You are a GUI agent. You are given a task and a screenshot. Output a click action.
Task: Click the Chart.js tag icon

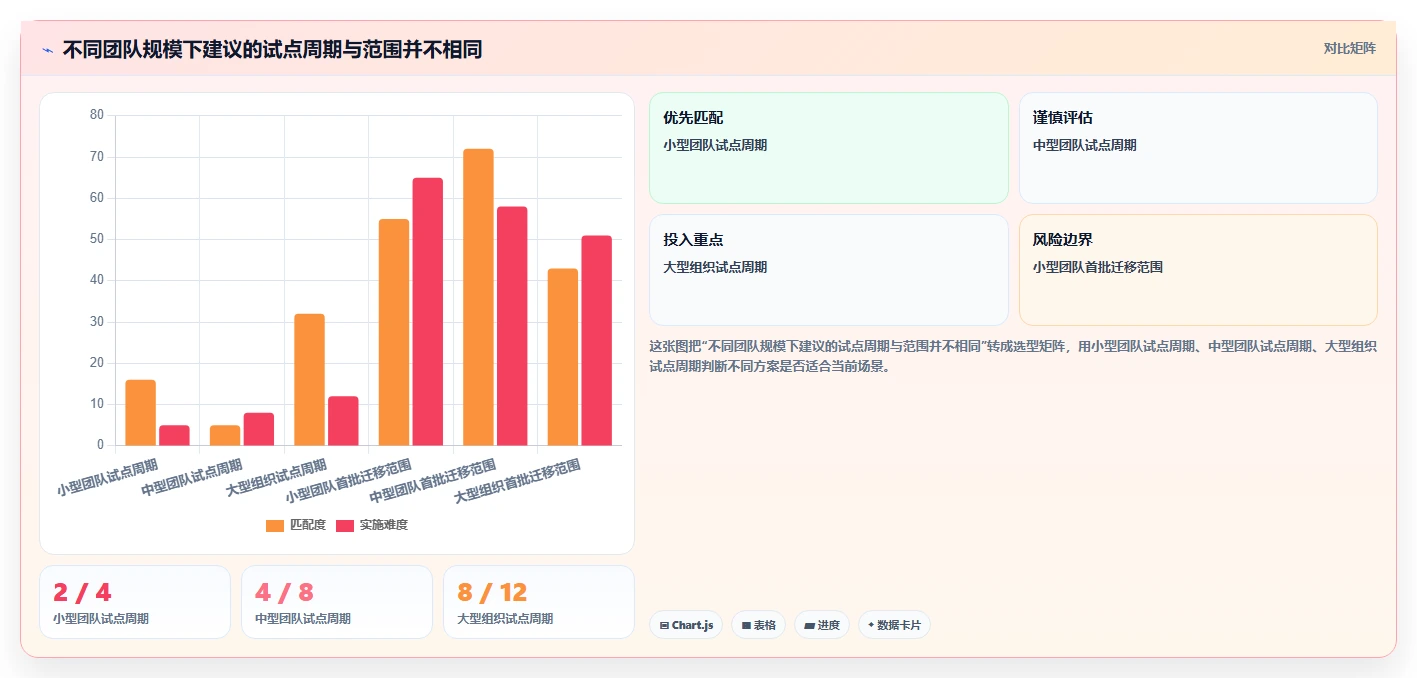(x=664, y=625)
